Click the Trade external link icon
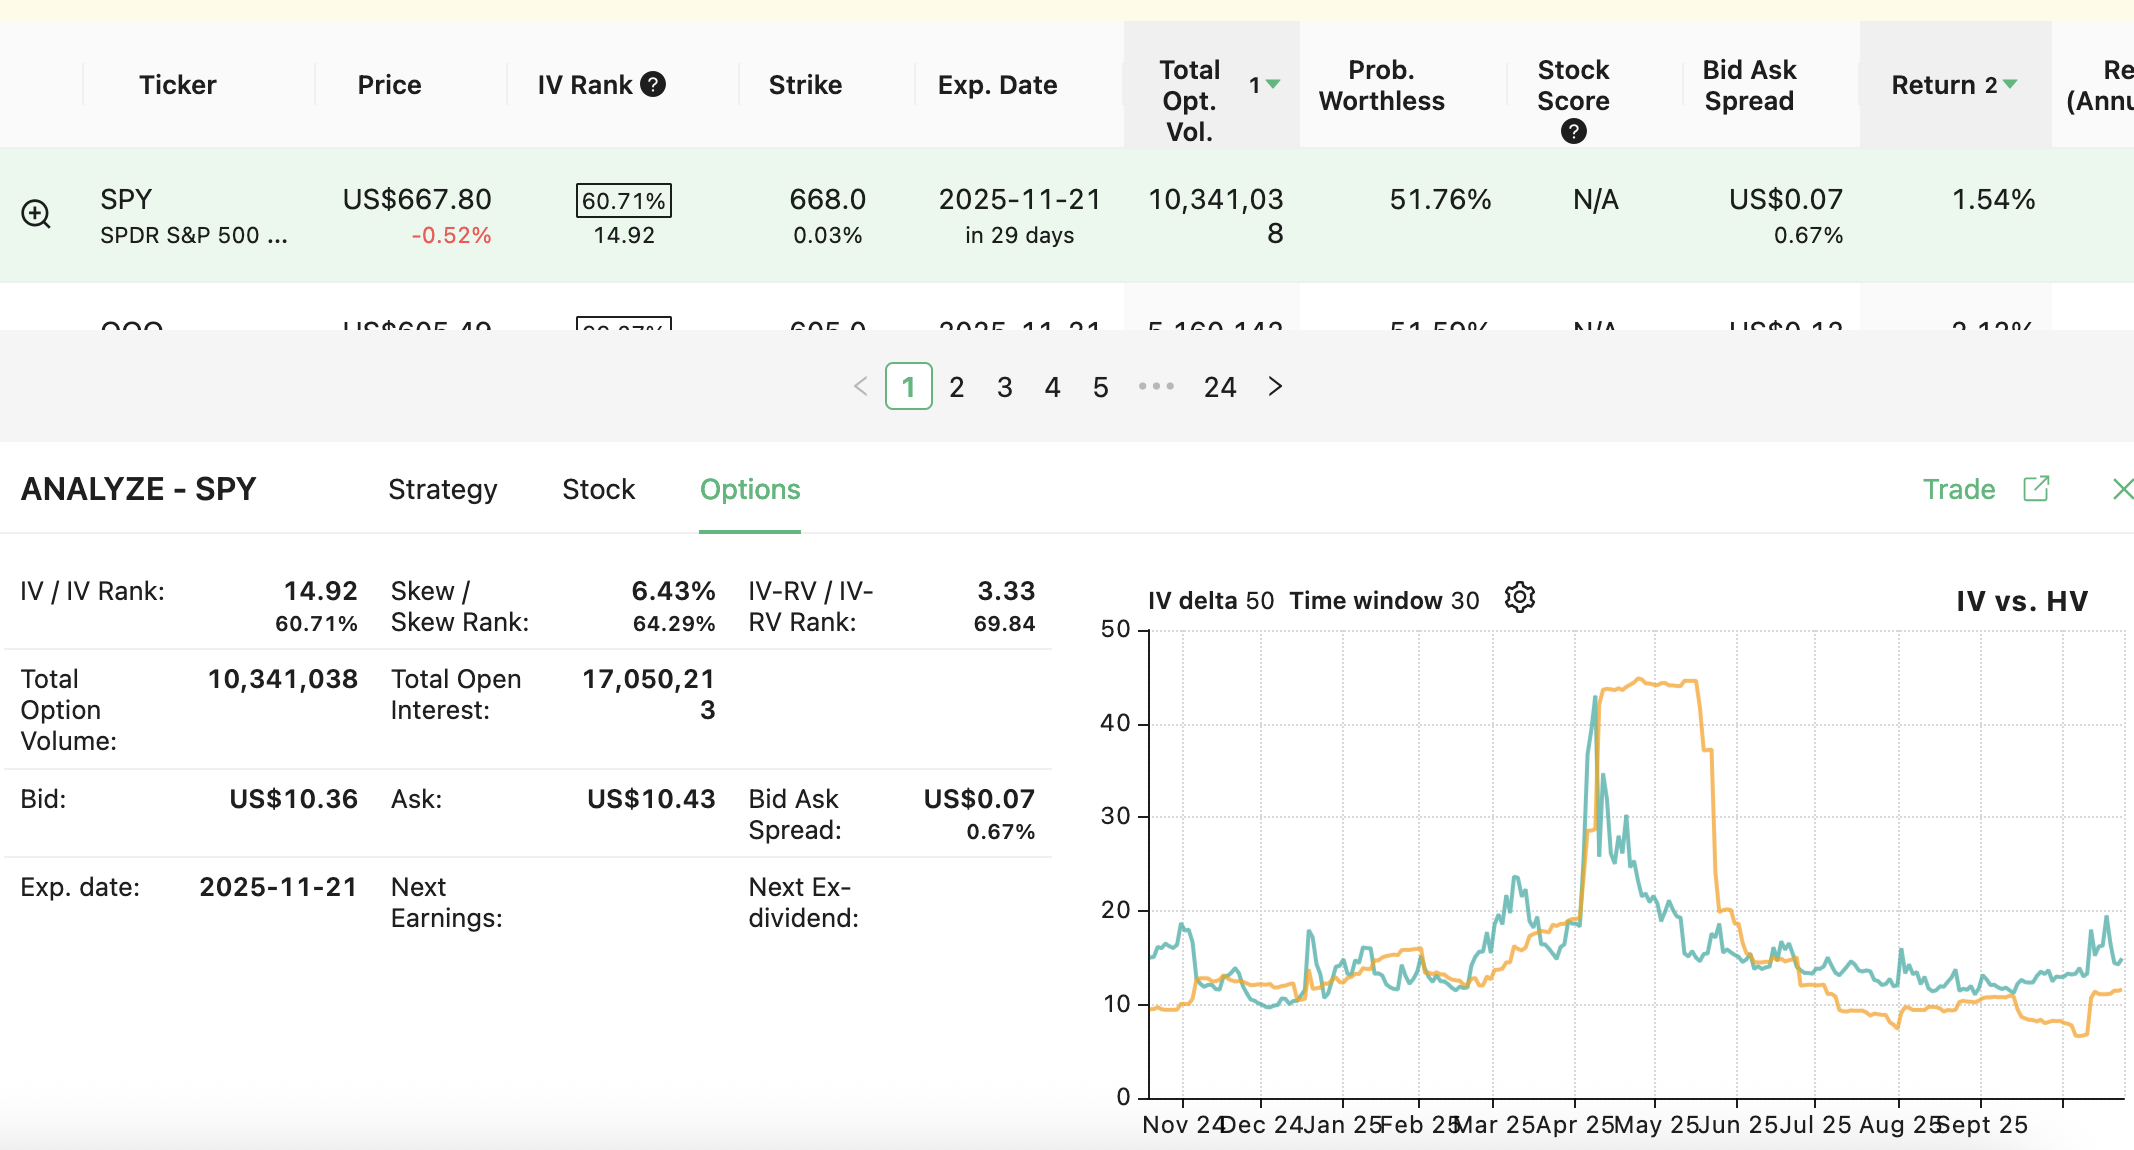The width and height of the screenshot is (2134, 1150). coord(2036,489)
